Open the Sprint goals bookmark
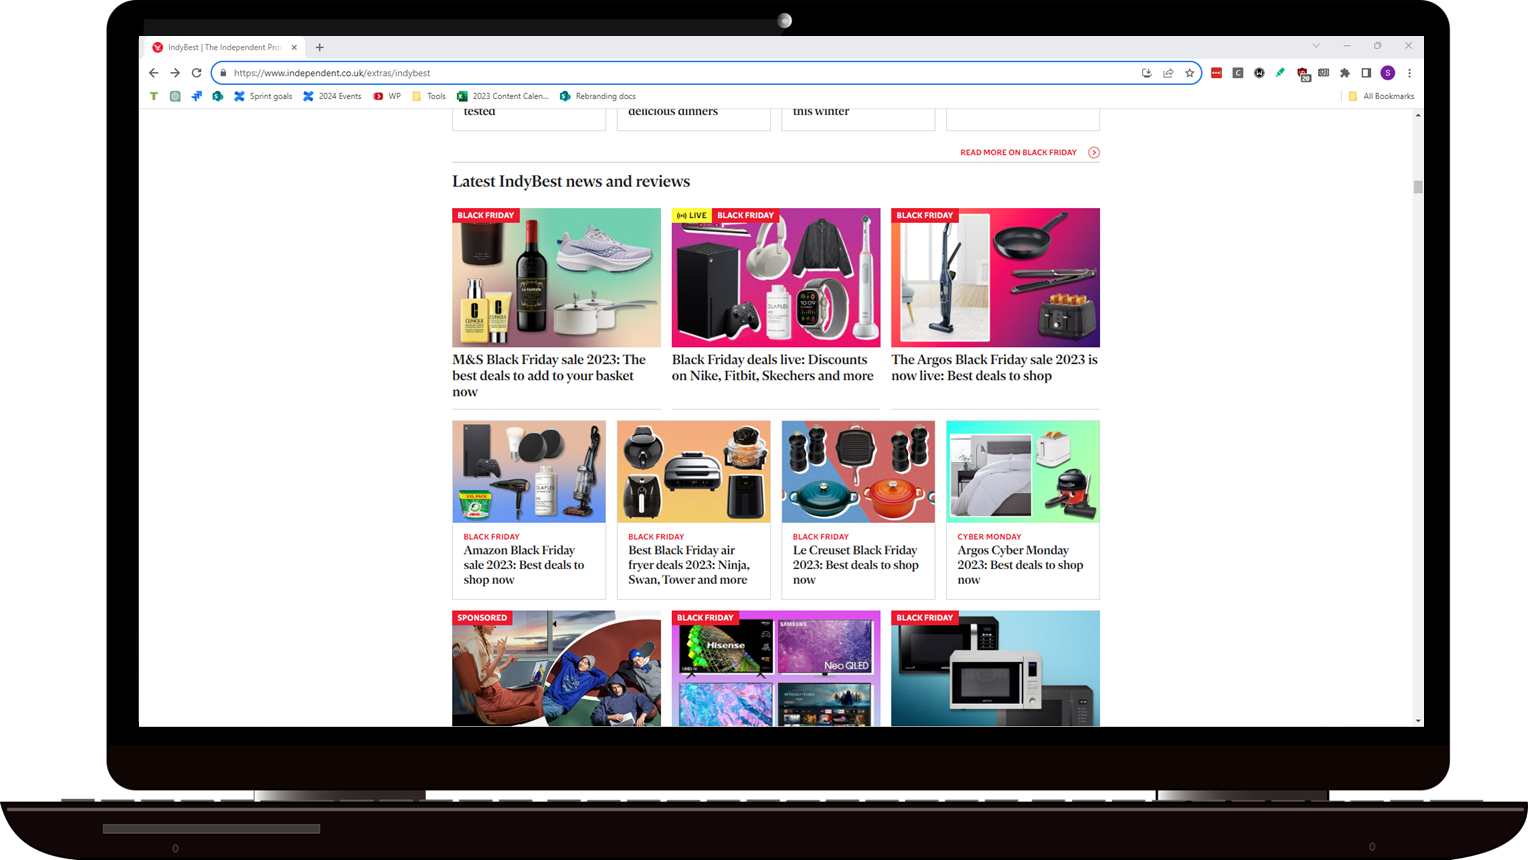 (x=263, y=97)
